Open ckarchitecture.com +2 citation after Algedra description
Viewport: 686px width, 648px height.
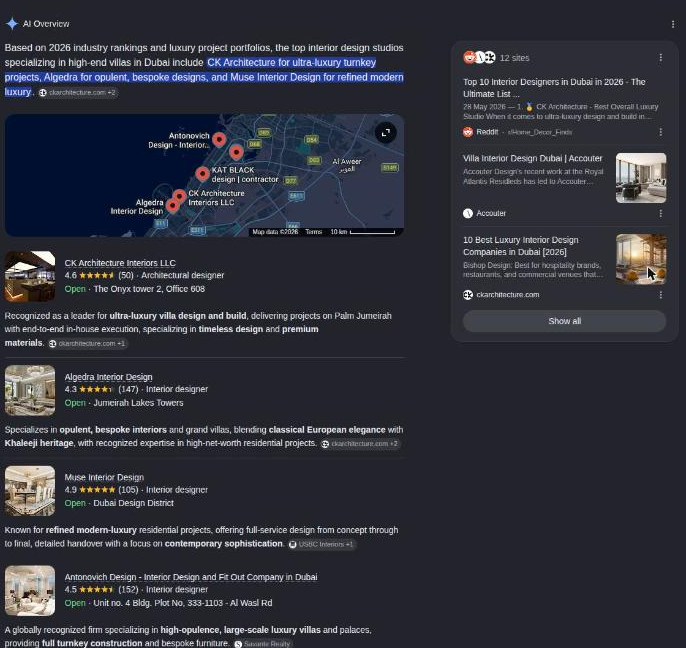(360, 444)
